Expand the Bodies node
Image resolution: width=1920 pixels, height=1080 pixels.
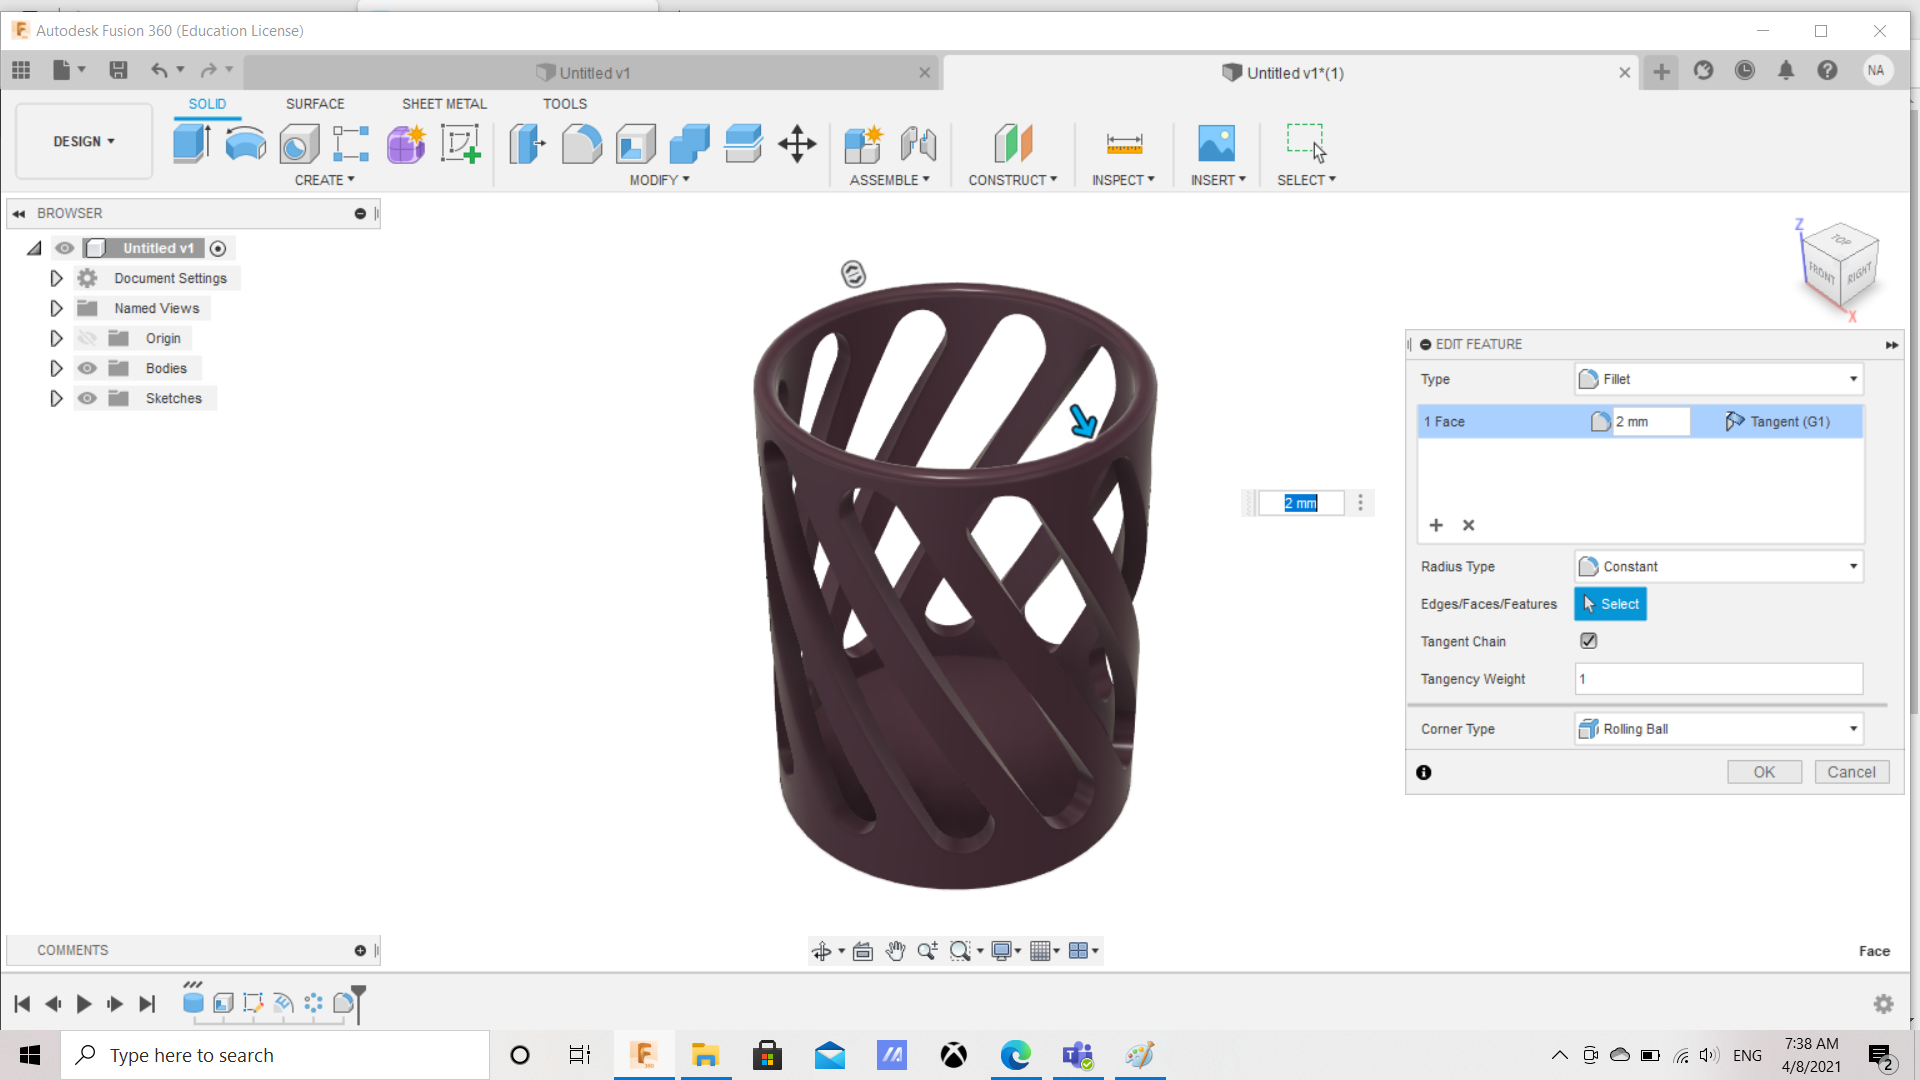pos(56,368)
